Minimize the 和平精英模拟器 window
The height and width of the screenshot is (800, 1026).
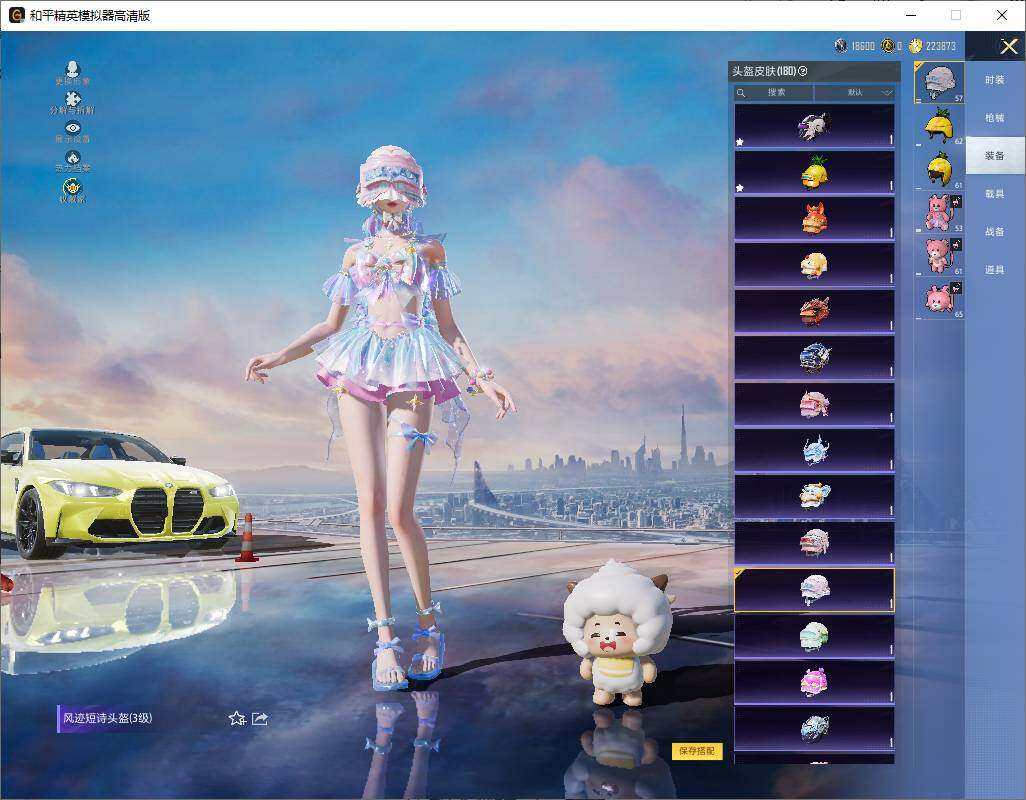click(911, 15)
